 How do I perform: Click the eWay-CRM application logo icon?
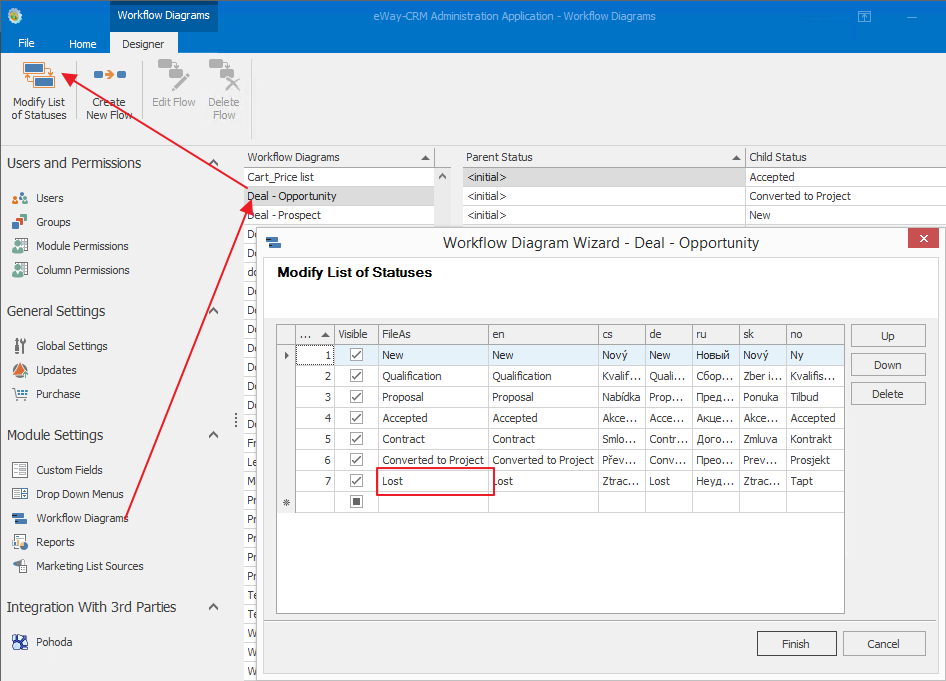pos(15,16)
